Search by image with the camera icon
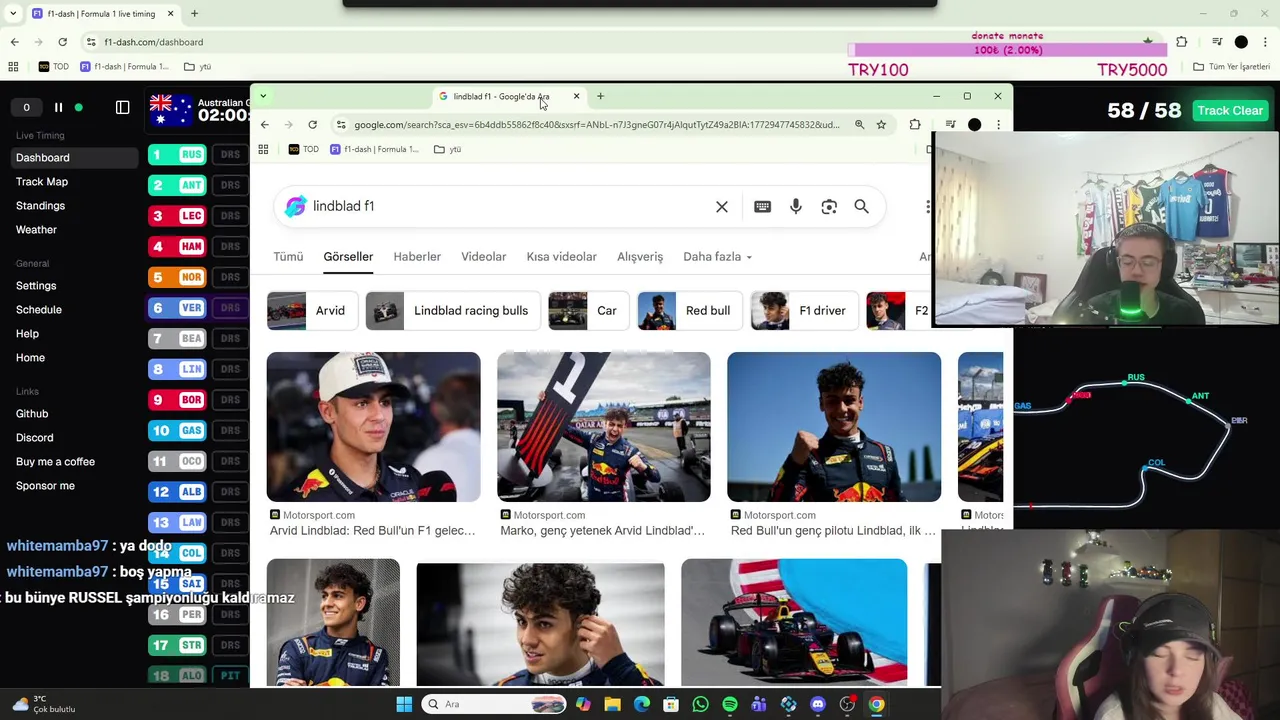Viewport: 1280px width, 720px height. [x=829, y=206]
